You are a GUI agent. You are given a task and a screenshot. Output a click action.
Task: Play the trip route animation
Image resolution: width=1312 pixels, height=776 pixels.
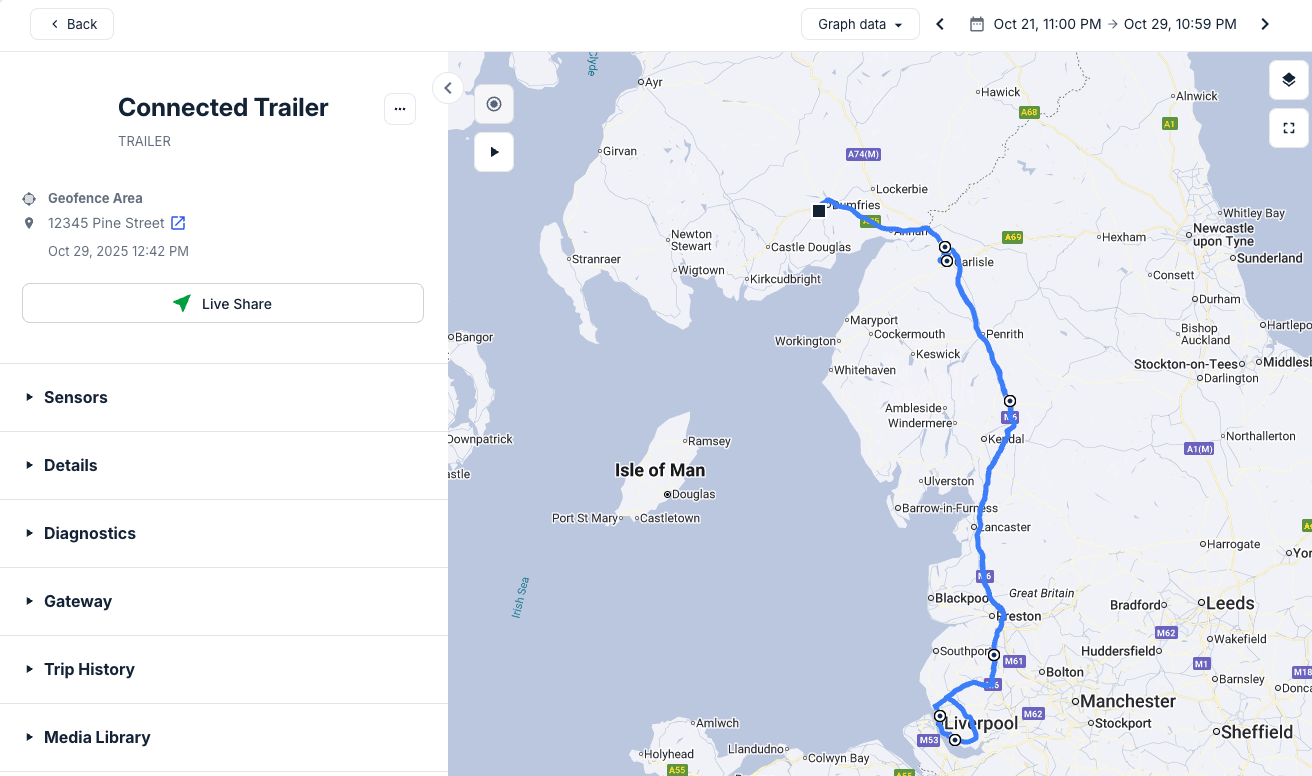pos(494,152)
